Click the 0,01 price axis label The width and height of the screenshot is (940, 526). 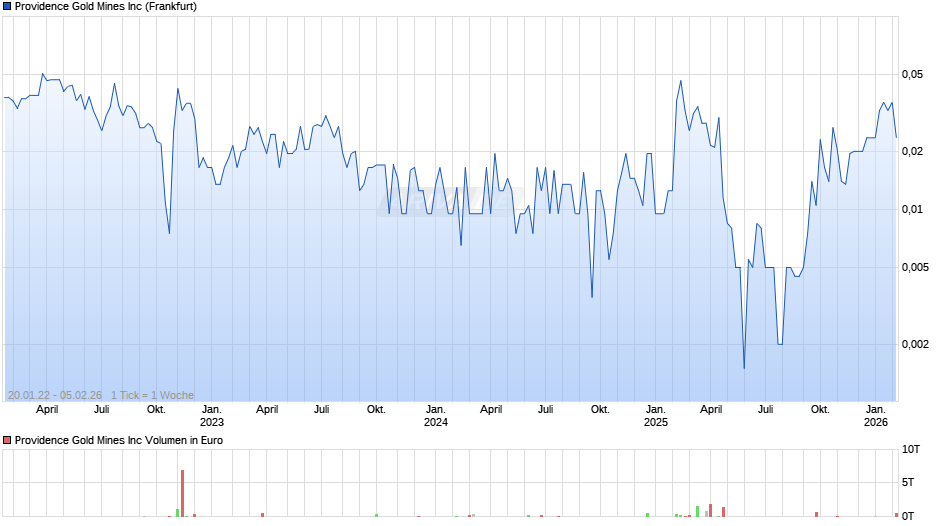tap(912, 209)
